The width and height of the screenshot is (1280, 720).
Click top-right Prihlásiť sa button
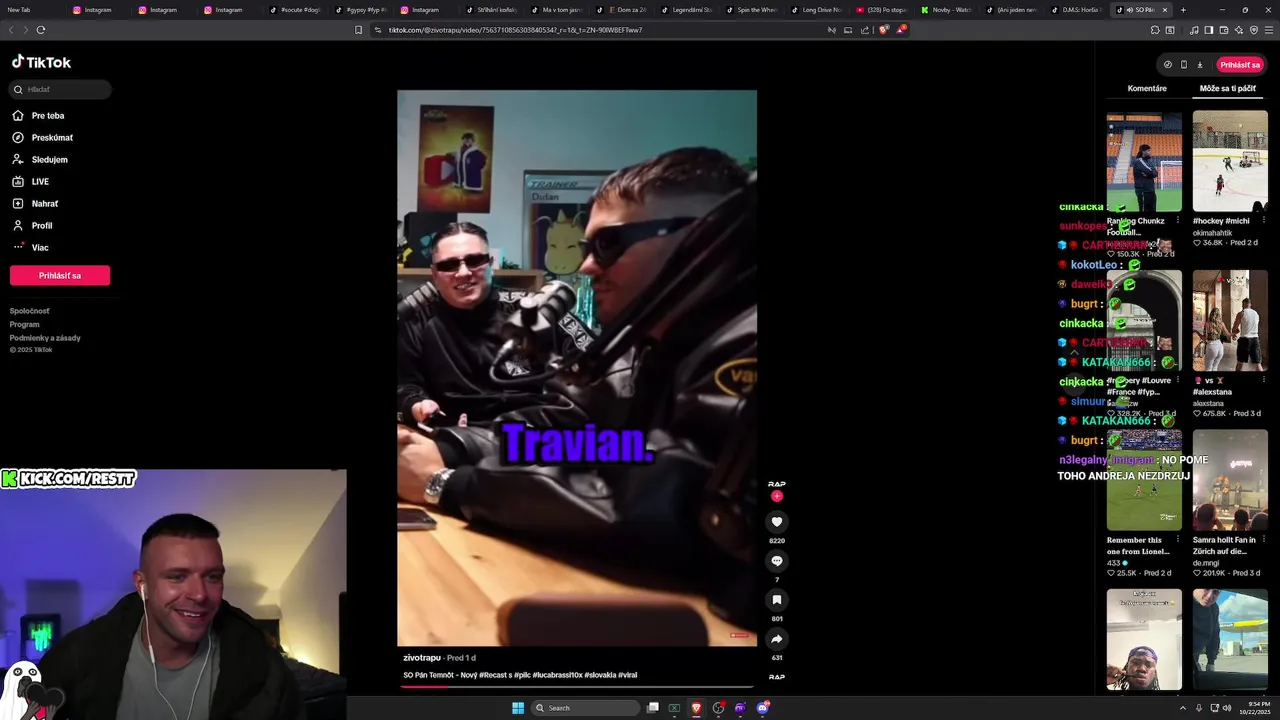coord(1240,65)
